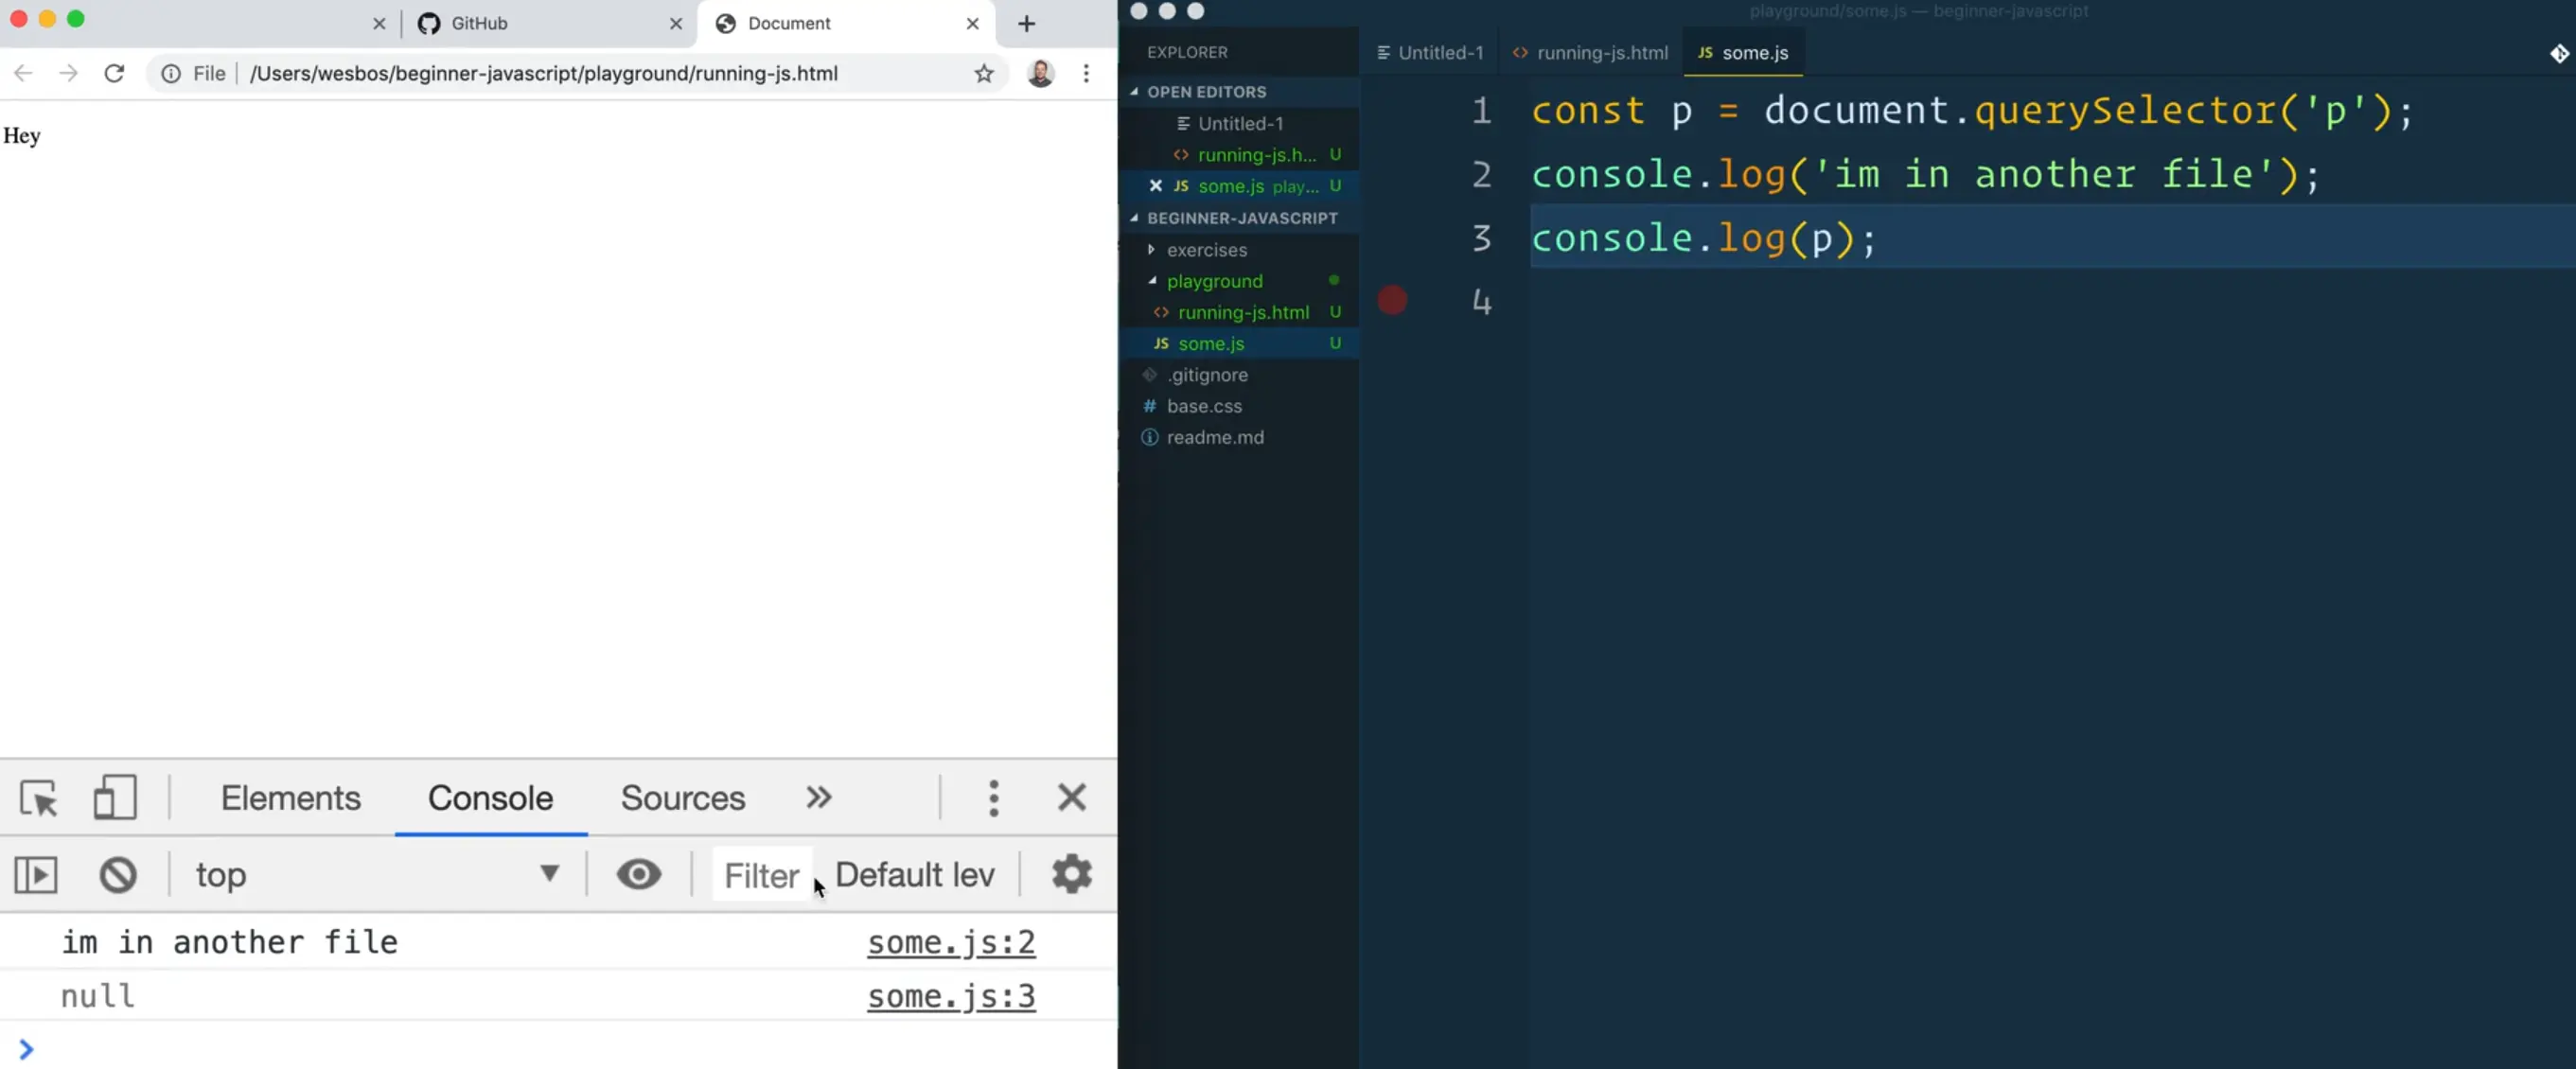
Task: Switch to the Elements tab
Action: 290,798
